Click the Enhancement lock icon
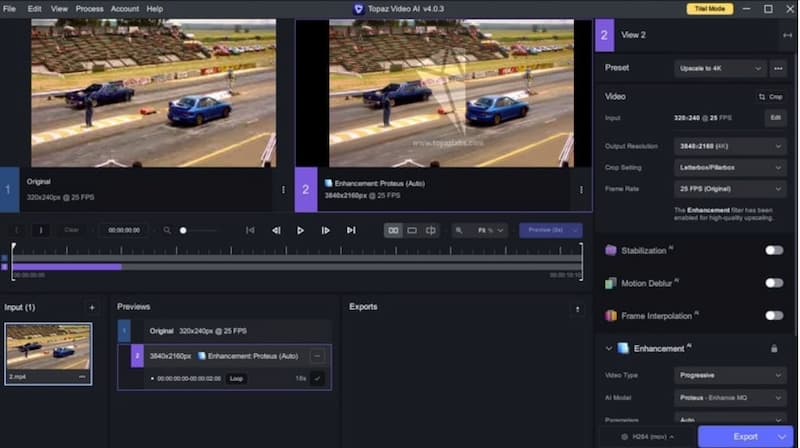Image resolution: width=800 pixels, height=448 pixels. tap(773, 348)
